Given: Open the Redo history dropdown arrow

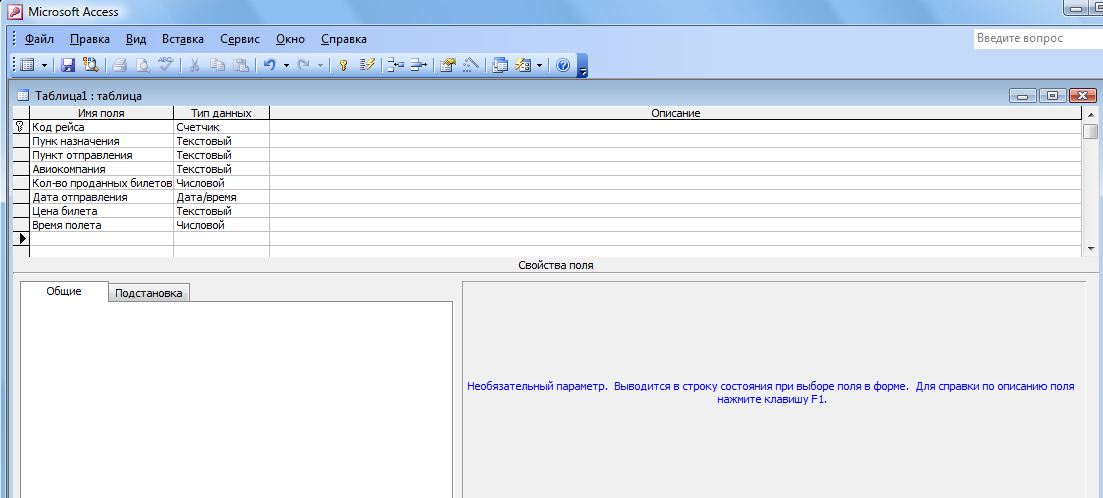Looking at the screenshot, I should pyautogui.click(x=321, y=65).
